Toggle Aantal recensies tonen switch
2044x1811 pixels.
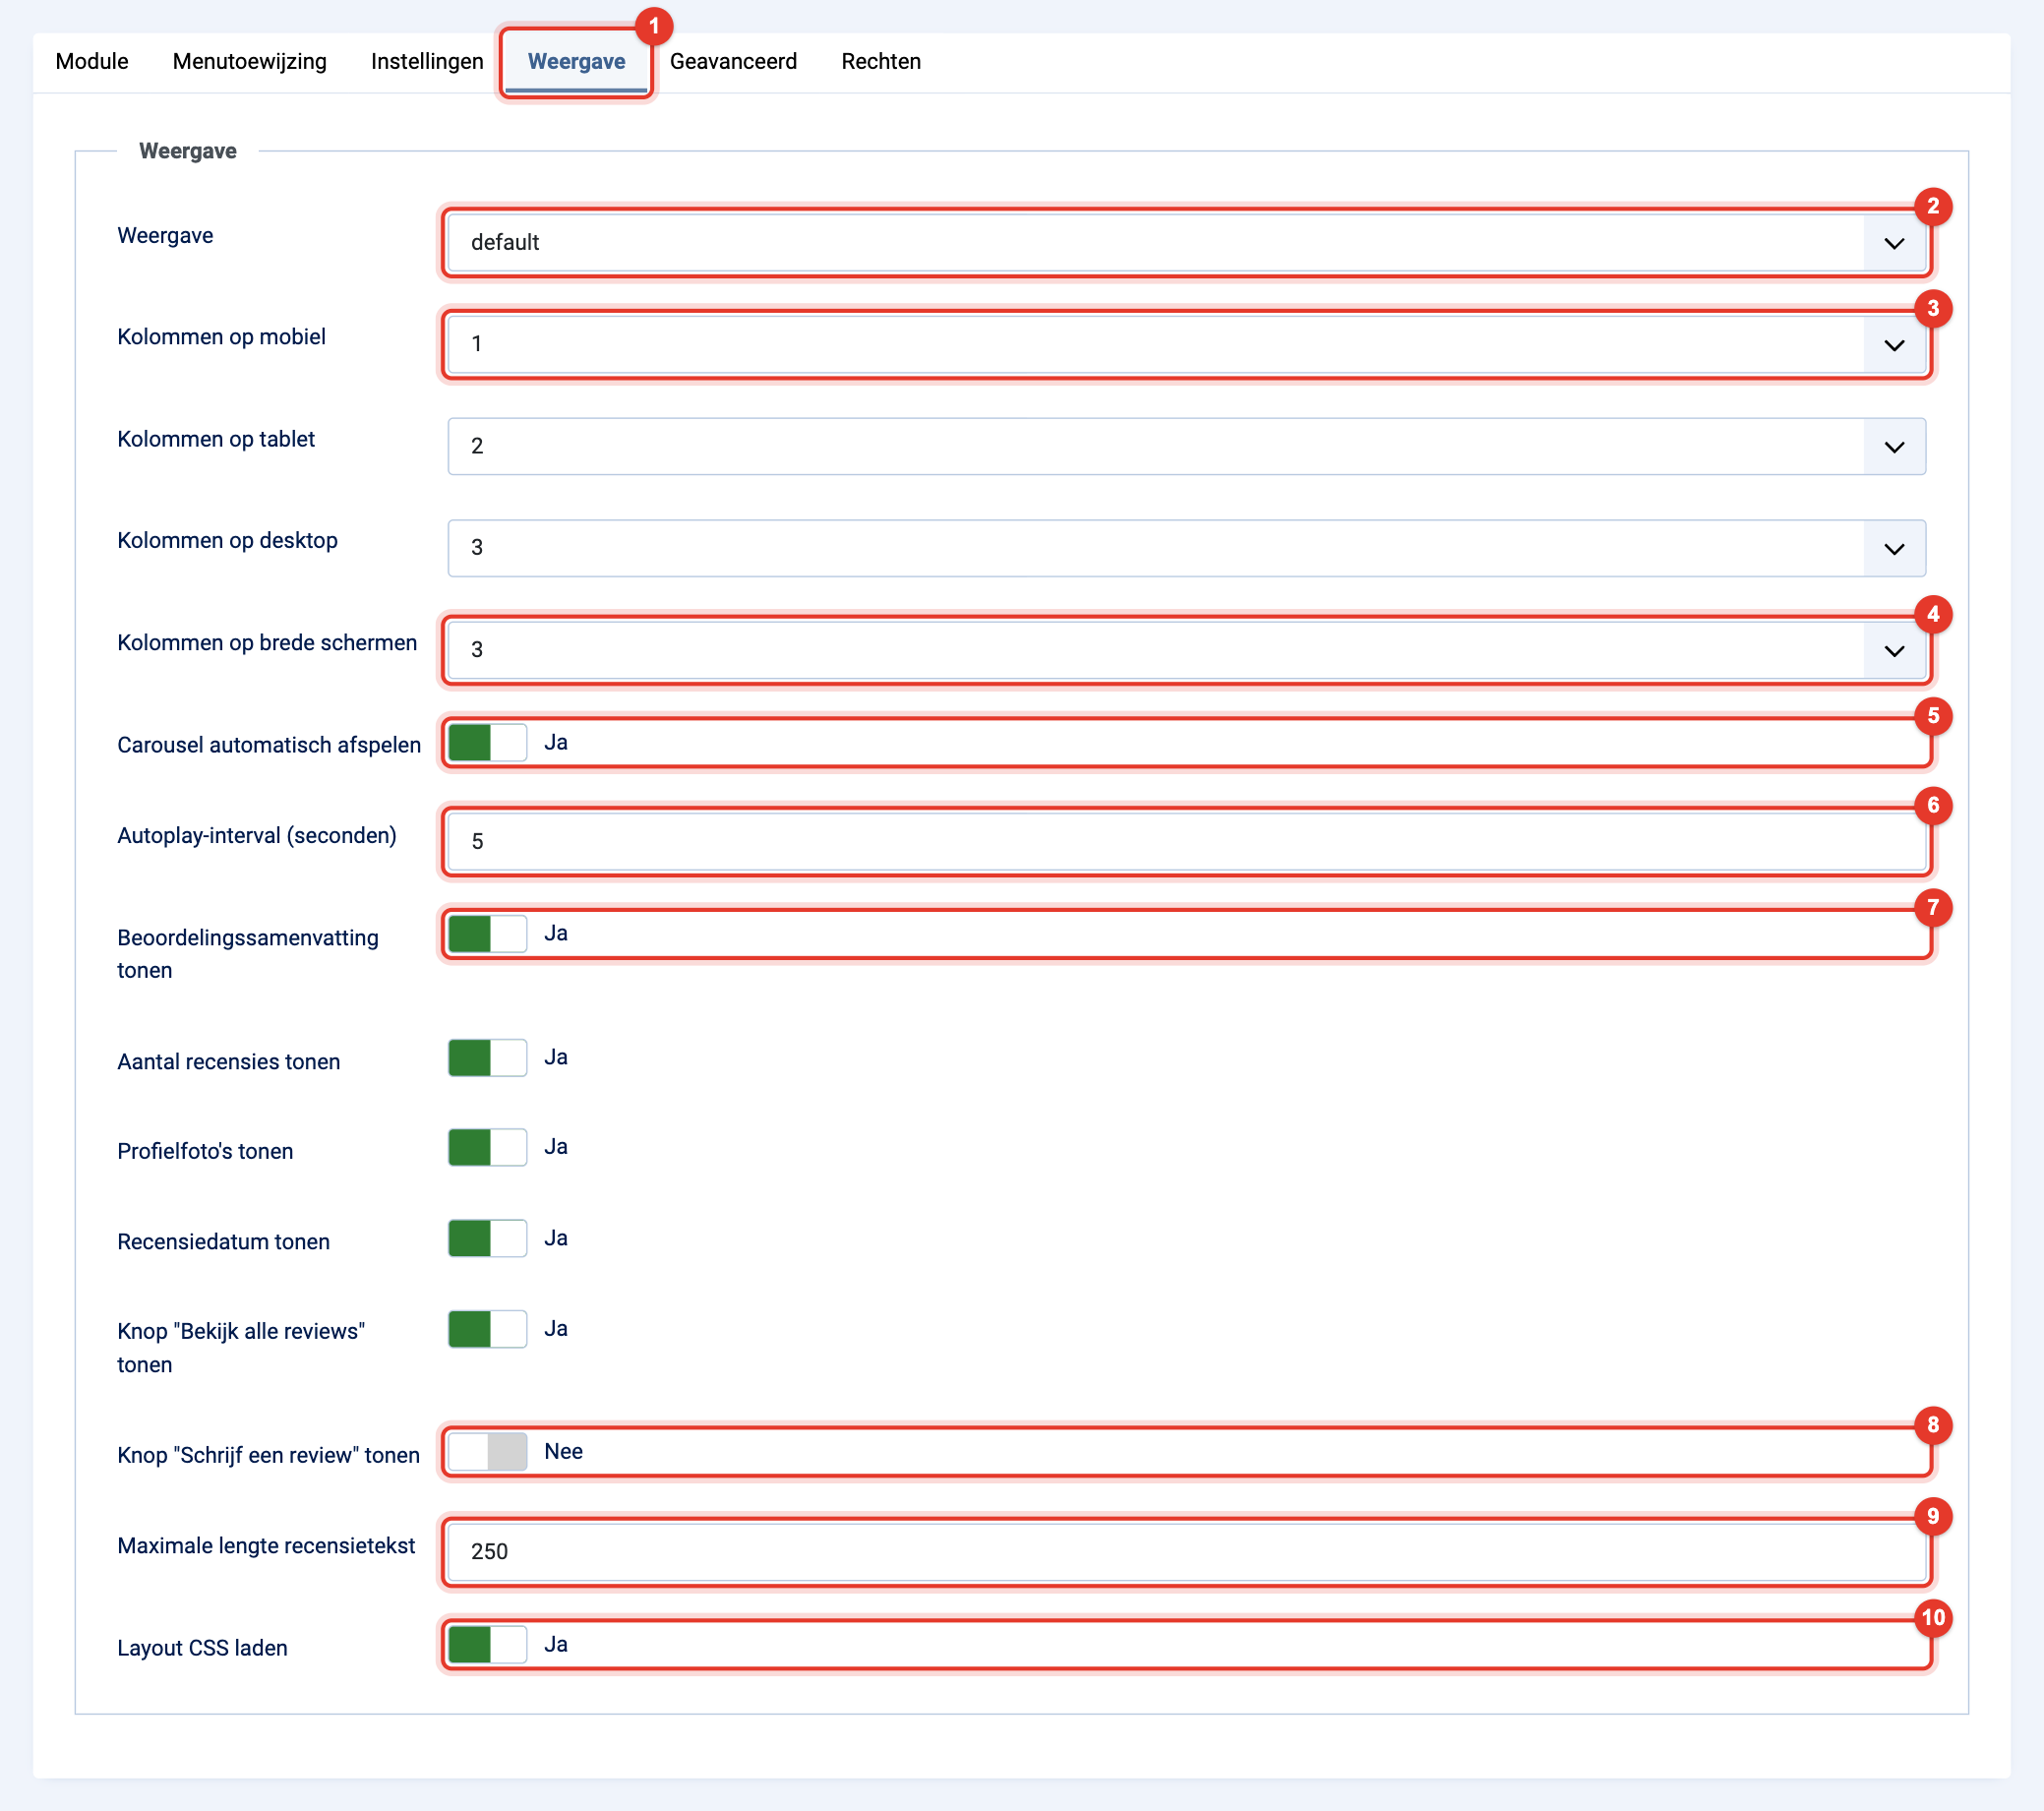(487, 1057)
